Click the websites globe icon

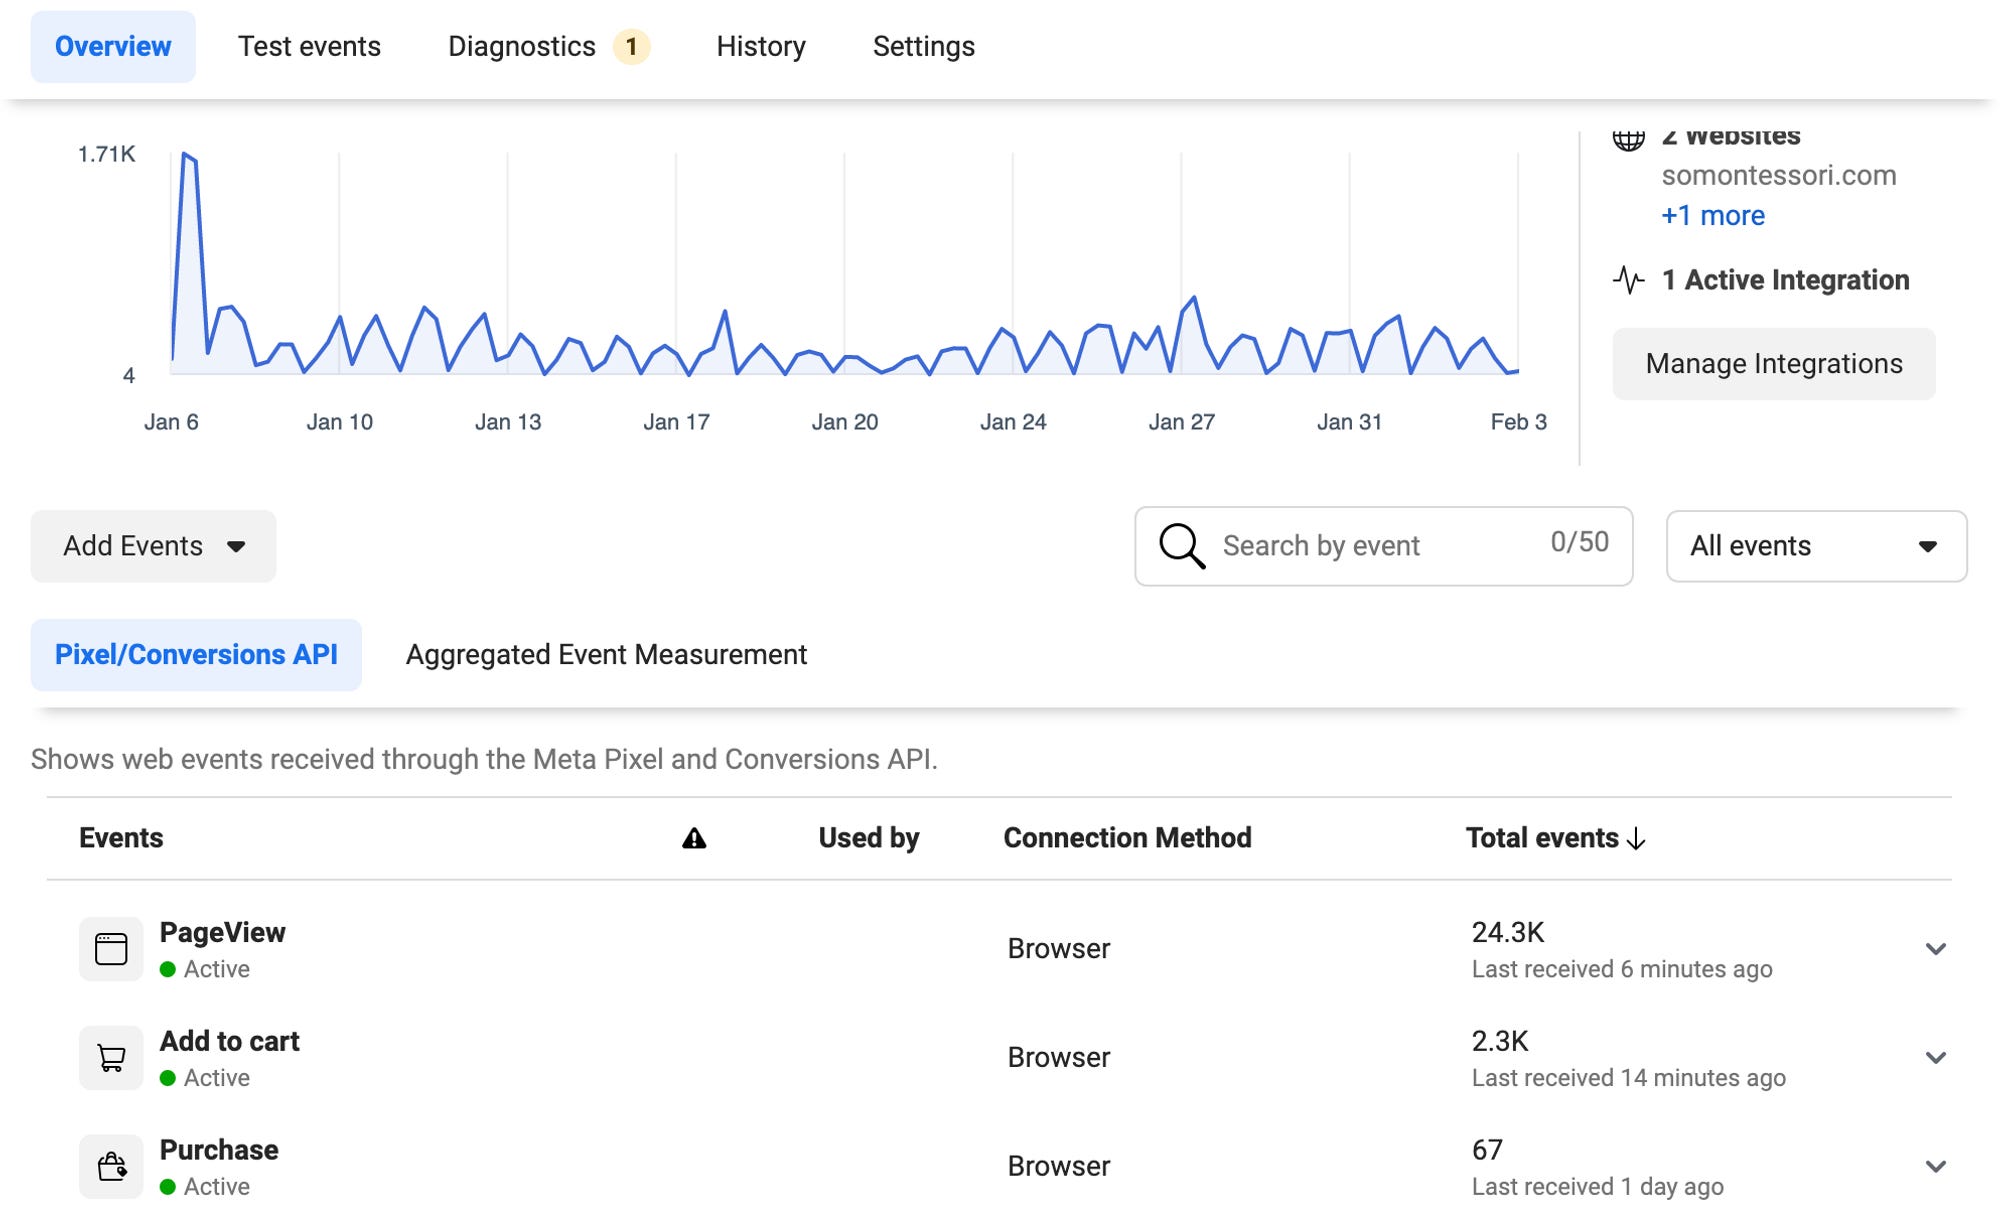click(1628, 140)
